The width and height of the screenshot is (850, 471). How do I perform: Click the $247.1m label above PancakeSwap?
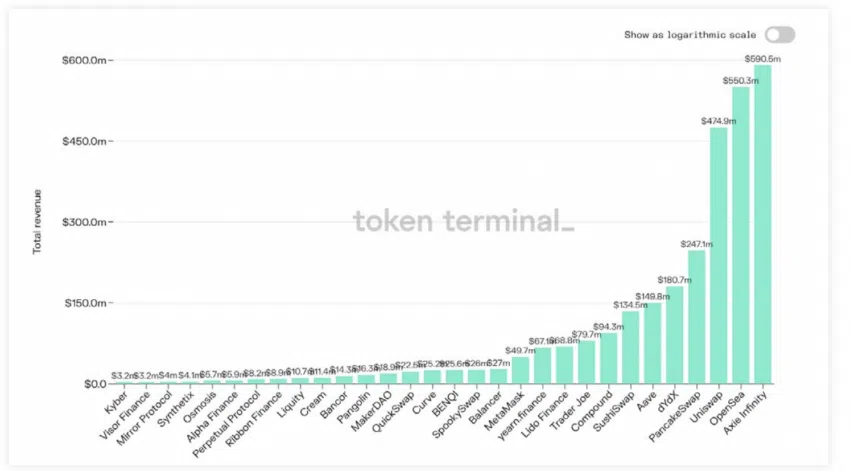pyautogui.click(x=697, y=244)
